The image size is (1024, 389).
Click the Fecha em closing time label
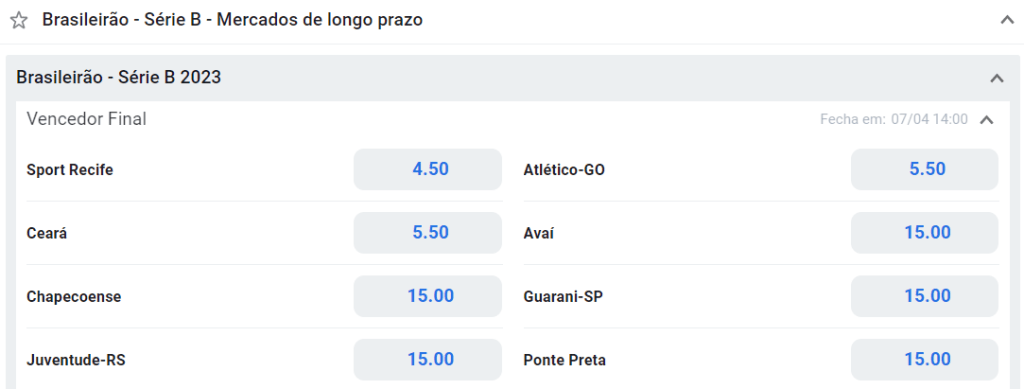pos(894,119)
